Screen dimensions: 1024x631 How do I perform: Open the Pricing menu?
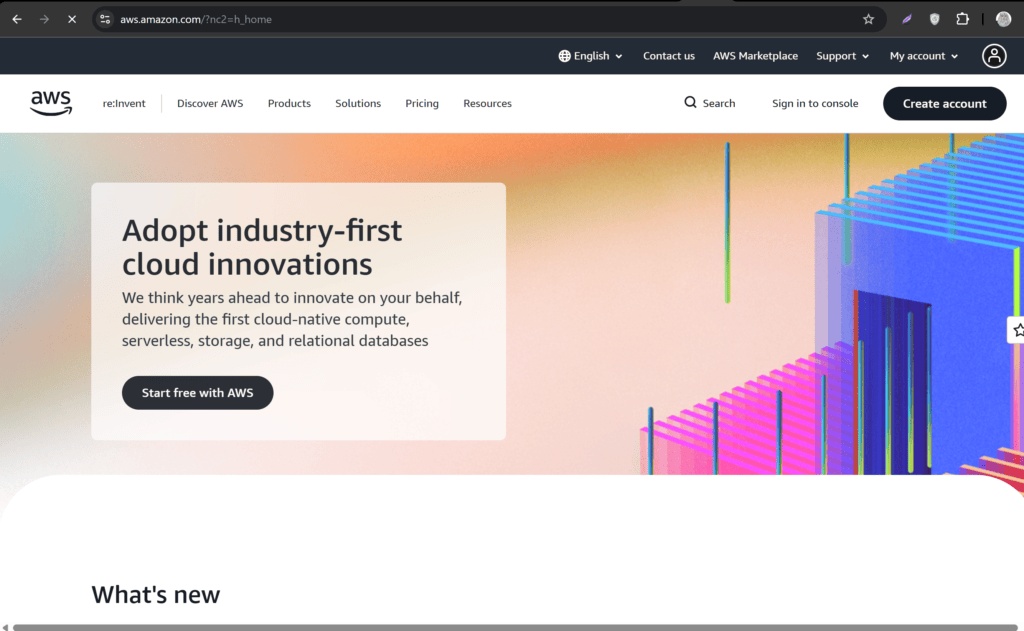[x=422, y=103]
